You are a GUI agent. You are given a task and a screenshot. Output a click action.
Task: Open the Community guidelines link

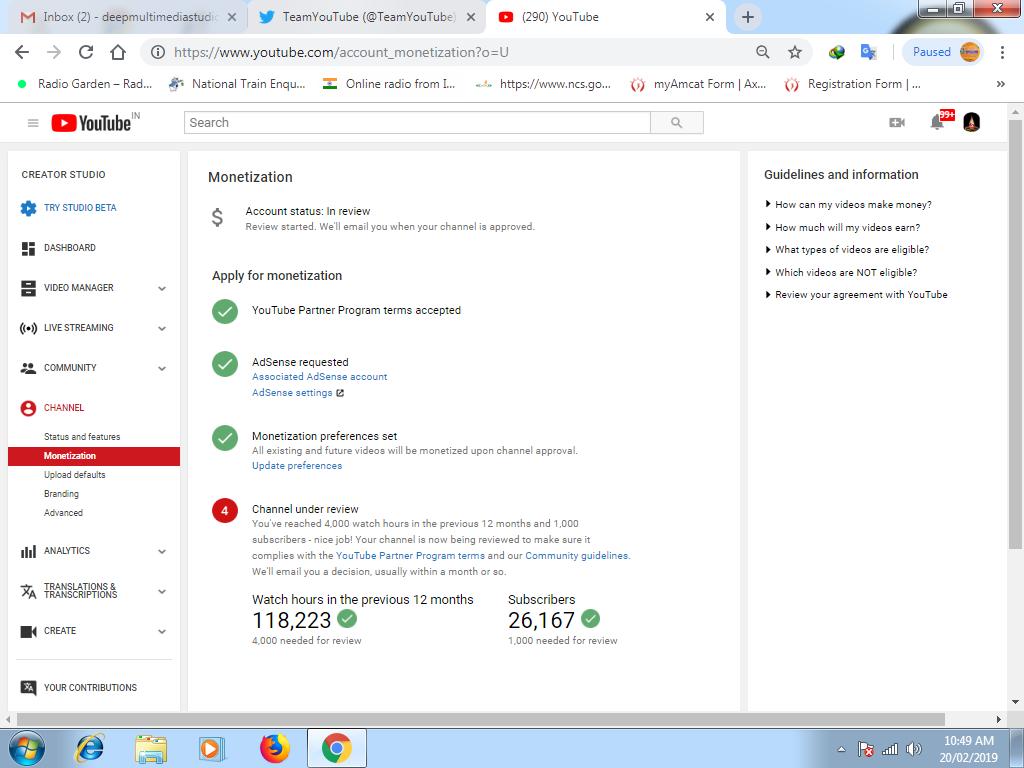(577, 556)
